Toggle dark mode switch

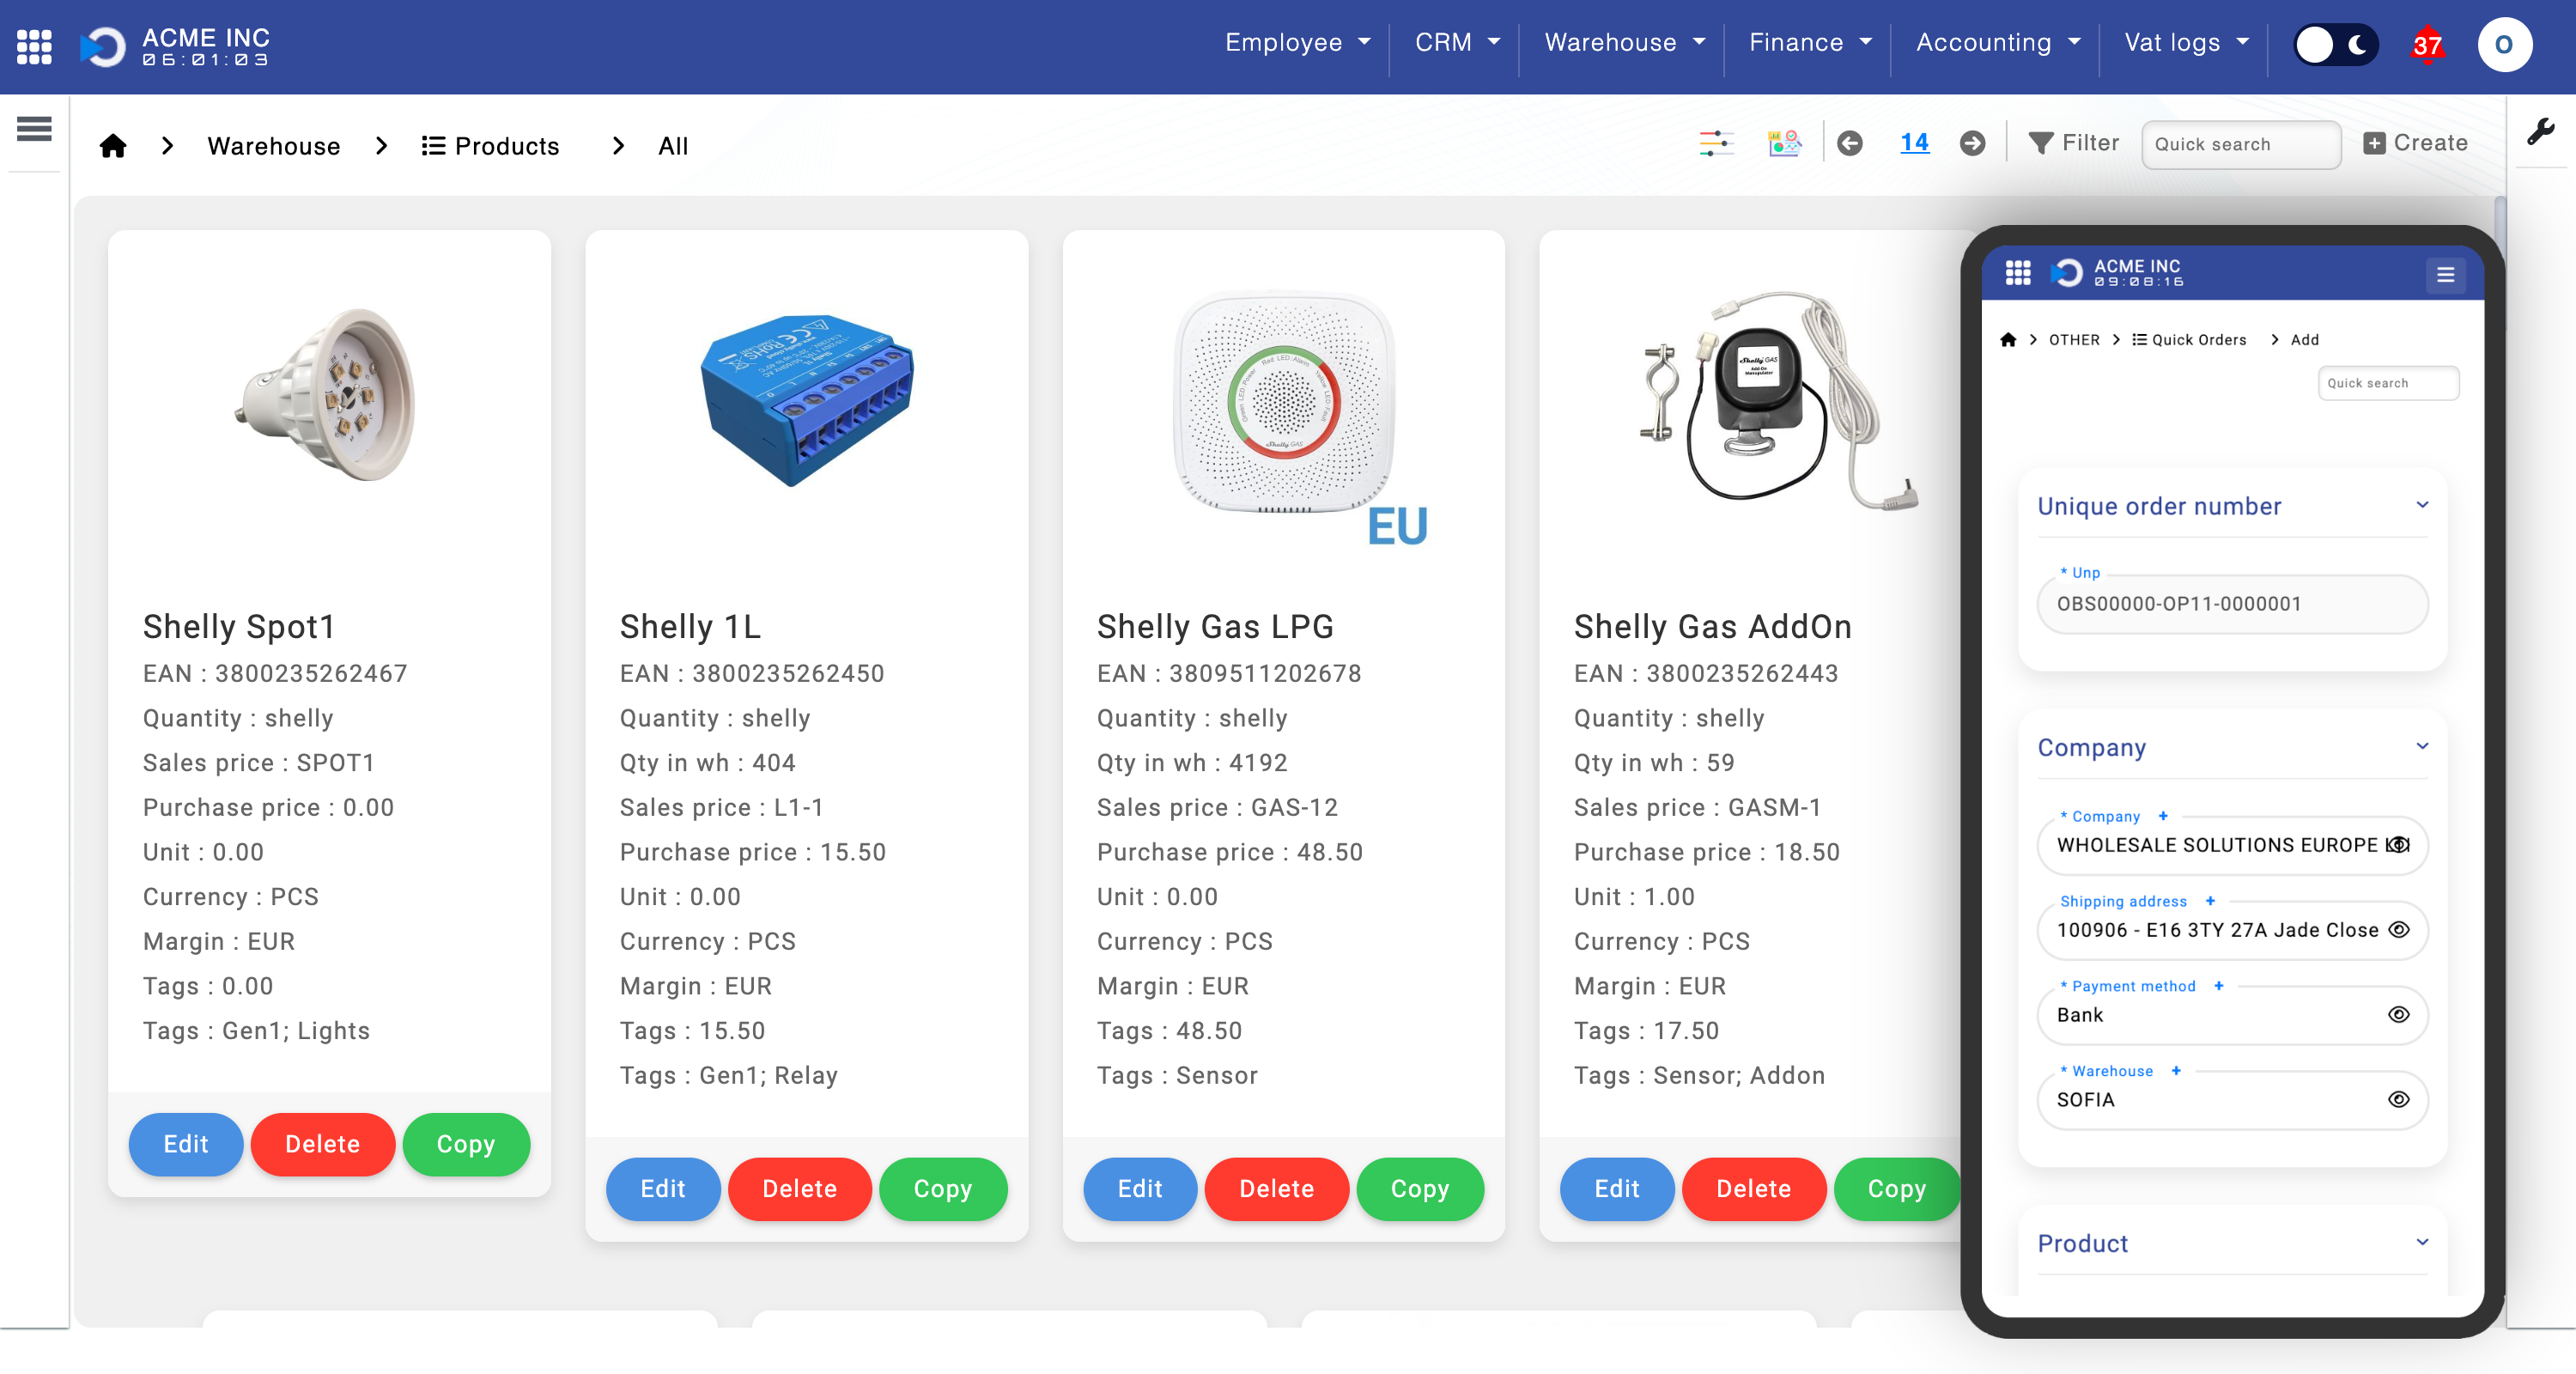[x=2335, y=45]
